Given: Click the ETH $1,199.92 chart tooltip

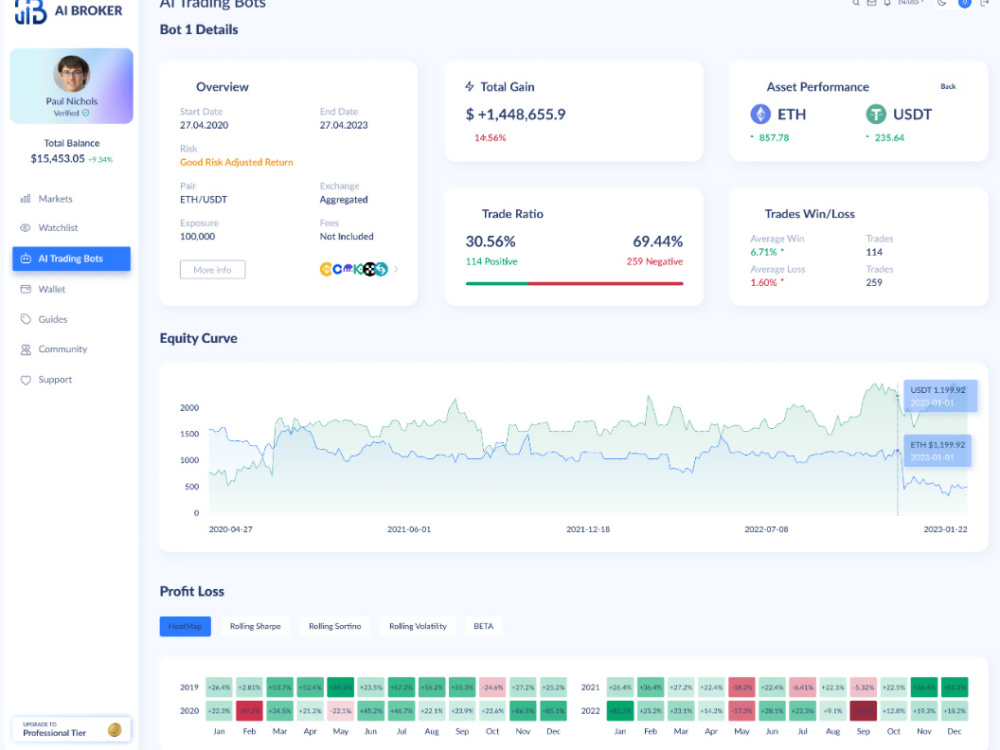Looking at the screenshot, I should pyautogui.click(x=937, y=451).
